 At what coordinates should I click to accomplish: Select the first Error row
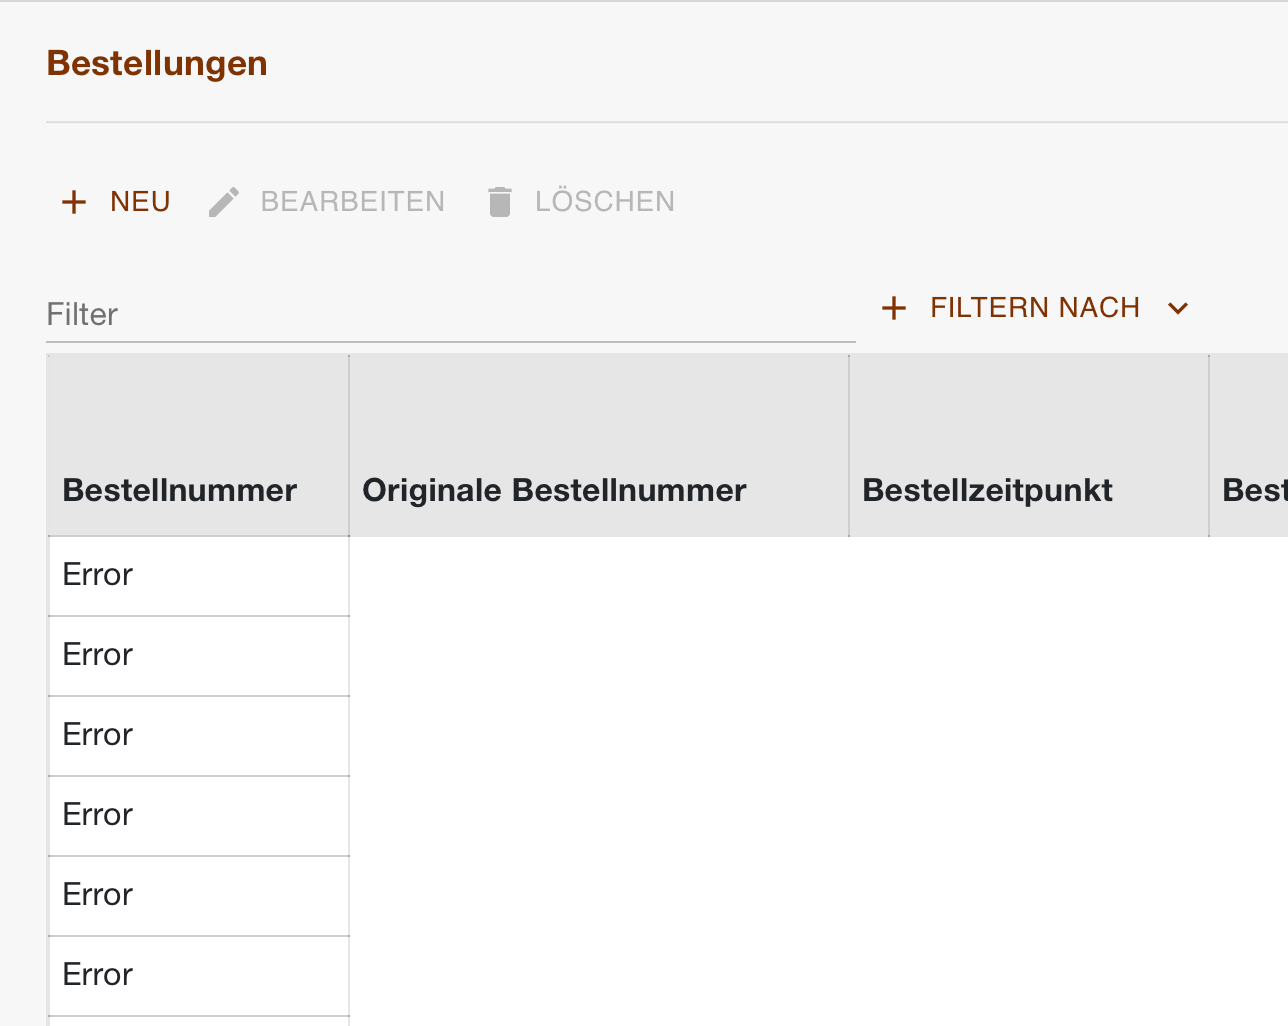pos(197,575)
